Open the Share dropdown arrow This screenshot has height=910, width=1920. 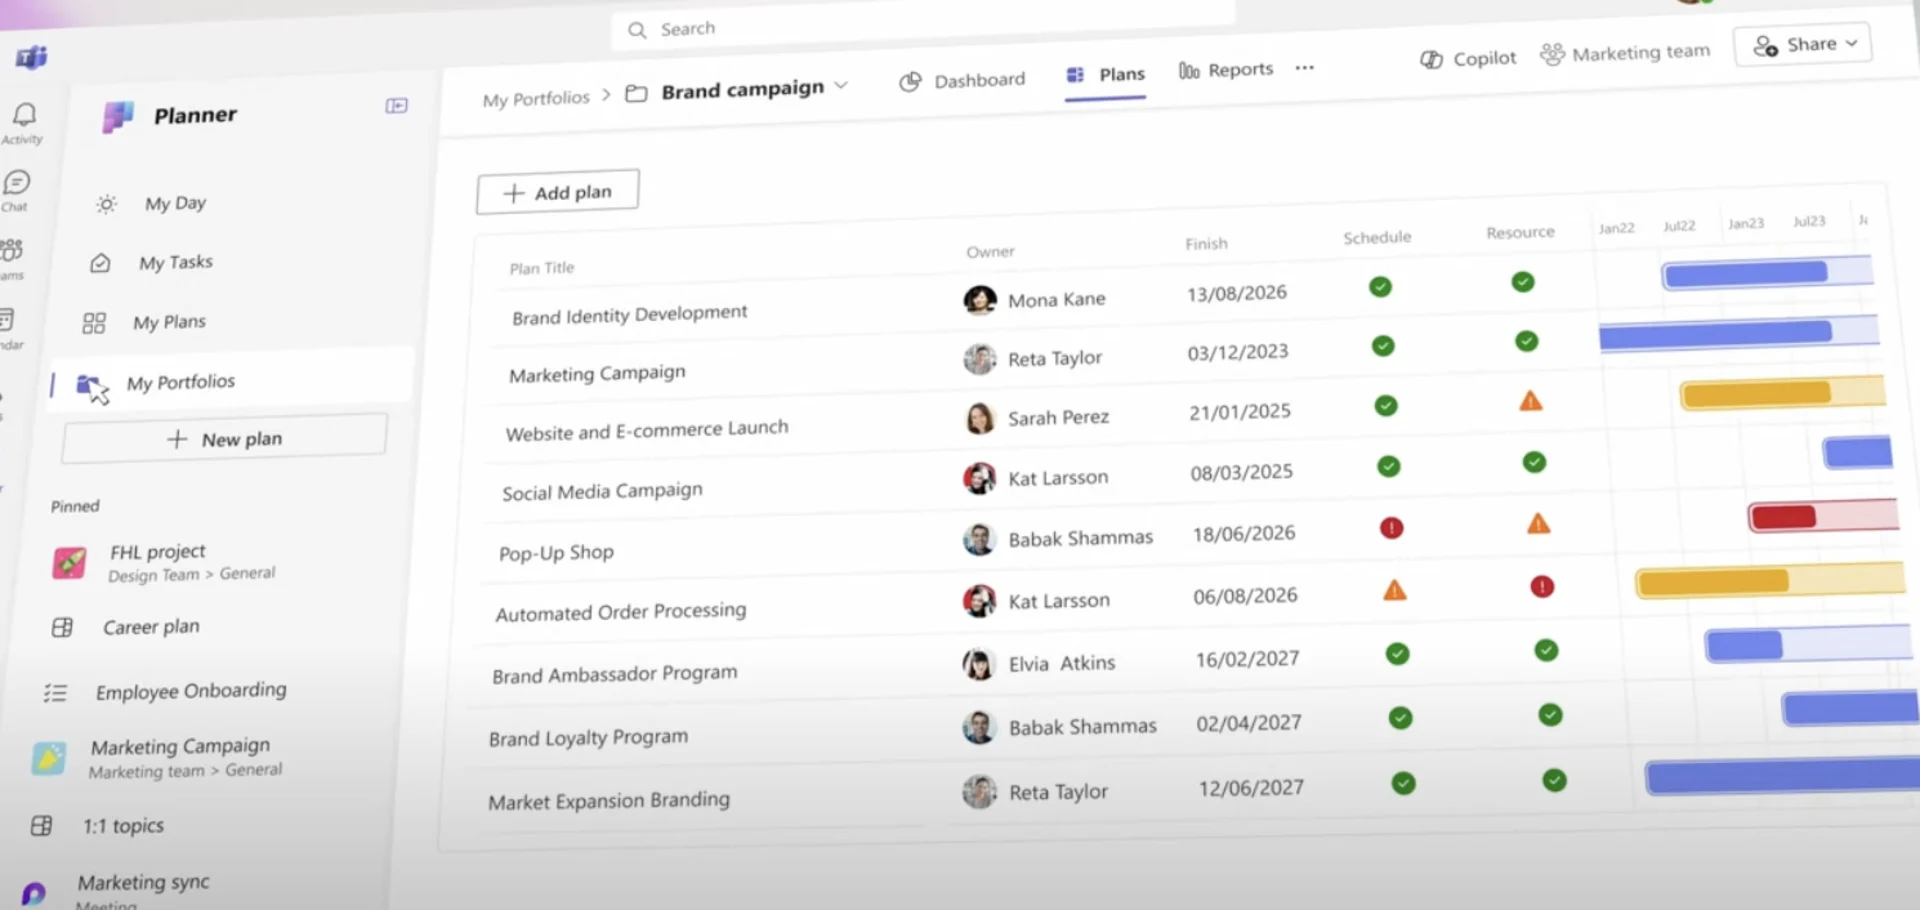(x=1852, y=44)
